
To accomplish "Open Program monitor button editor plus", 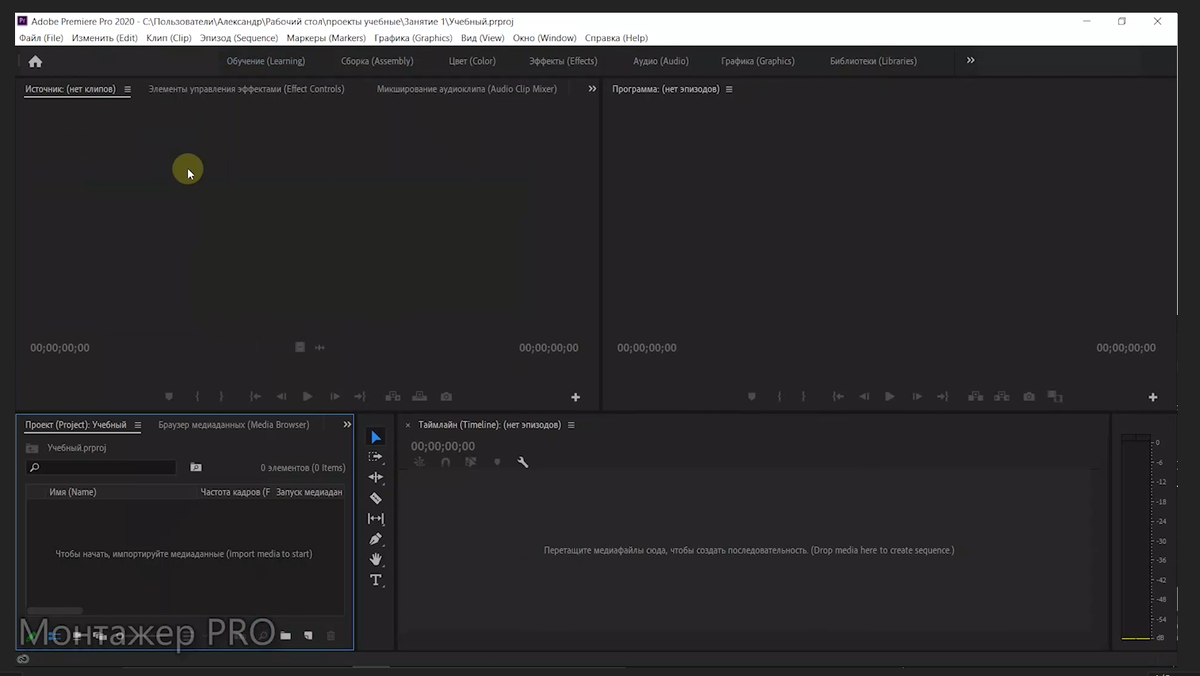I will click(1153, 397).
